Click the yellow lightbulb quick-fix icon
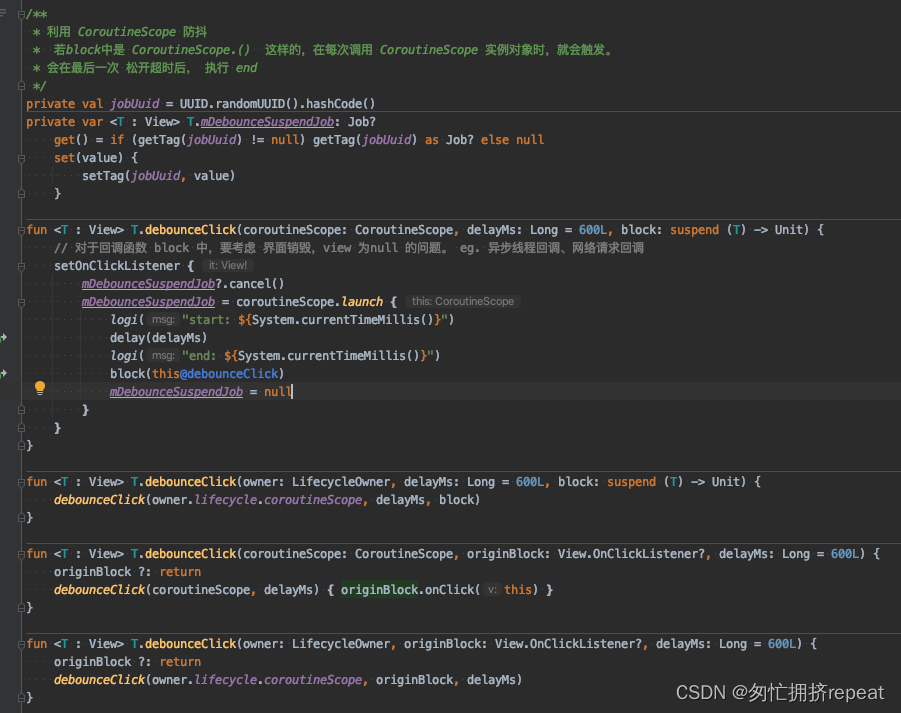Screen dimensions: 901x713 tap(40, 388)
